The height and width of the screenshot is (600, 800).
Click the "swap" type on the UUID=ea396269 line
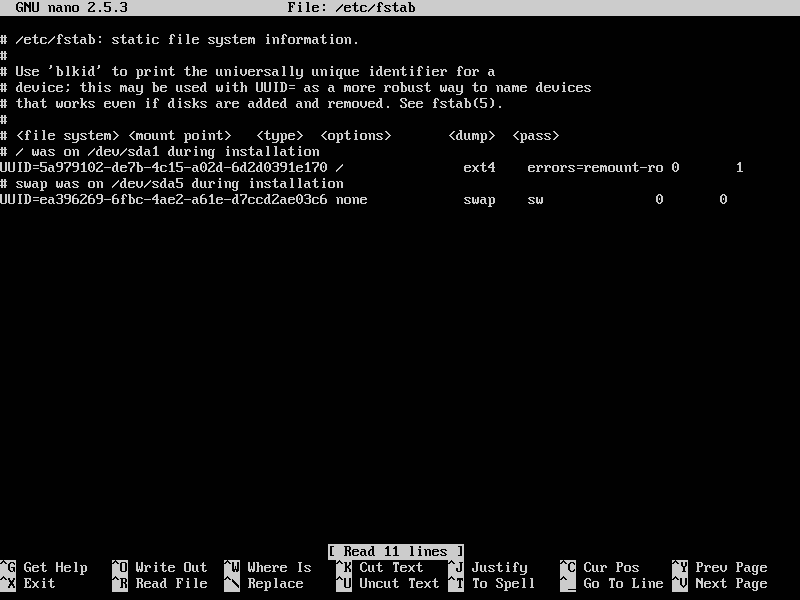[480, 199]
